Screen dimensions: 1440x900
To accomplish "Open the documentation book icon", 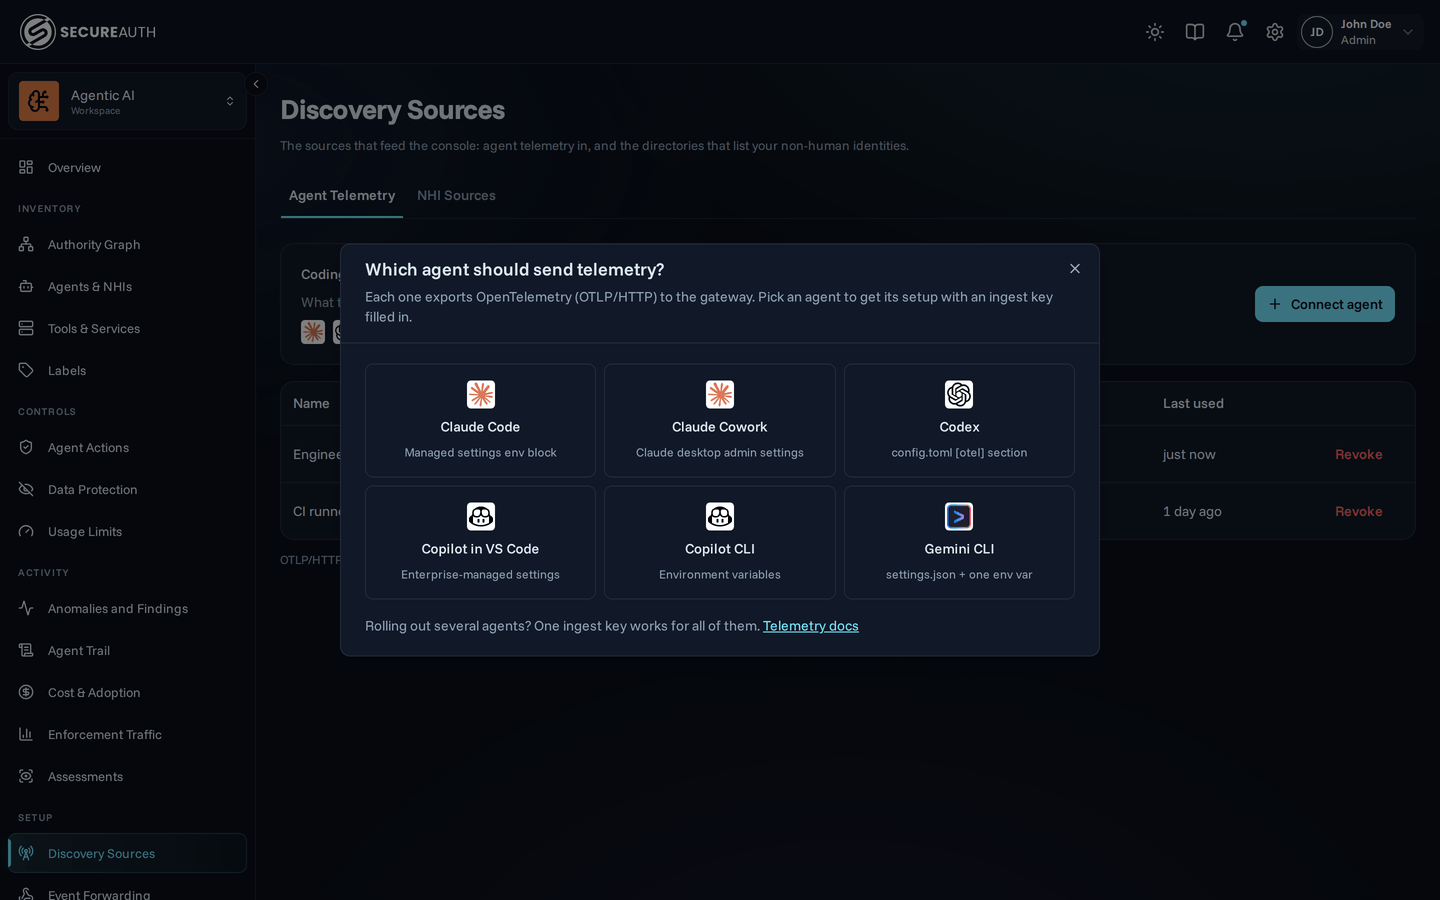I will pos(1195,32).
